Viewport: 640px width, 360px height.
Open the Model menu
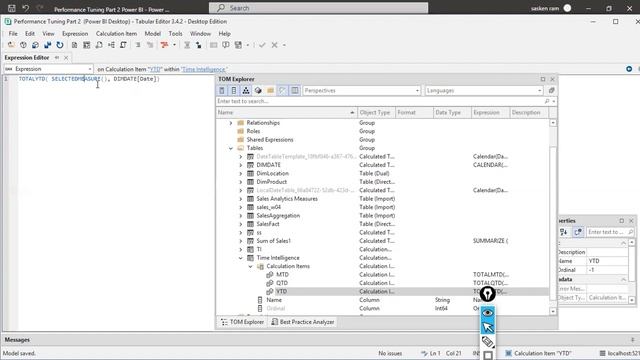(x=153, y=33)
